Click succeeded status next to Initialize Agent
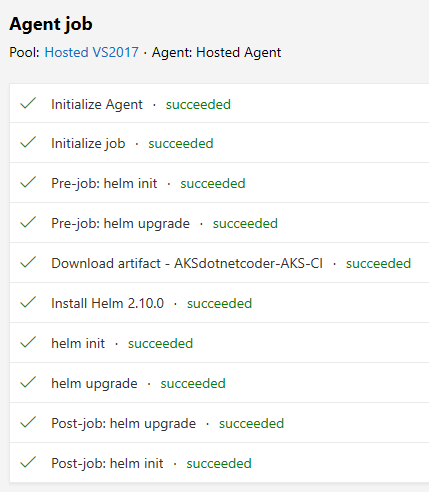The image size is (429, 492). [198, 104]
